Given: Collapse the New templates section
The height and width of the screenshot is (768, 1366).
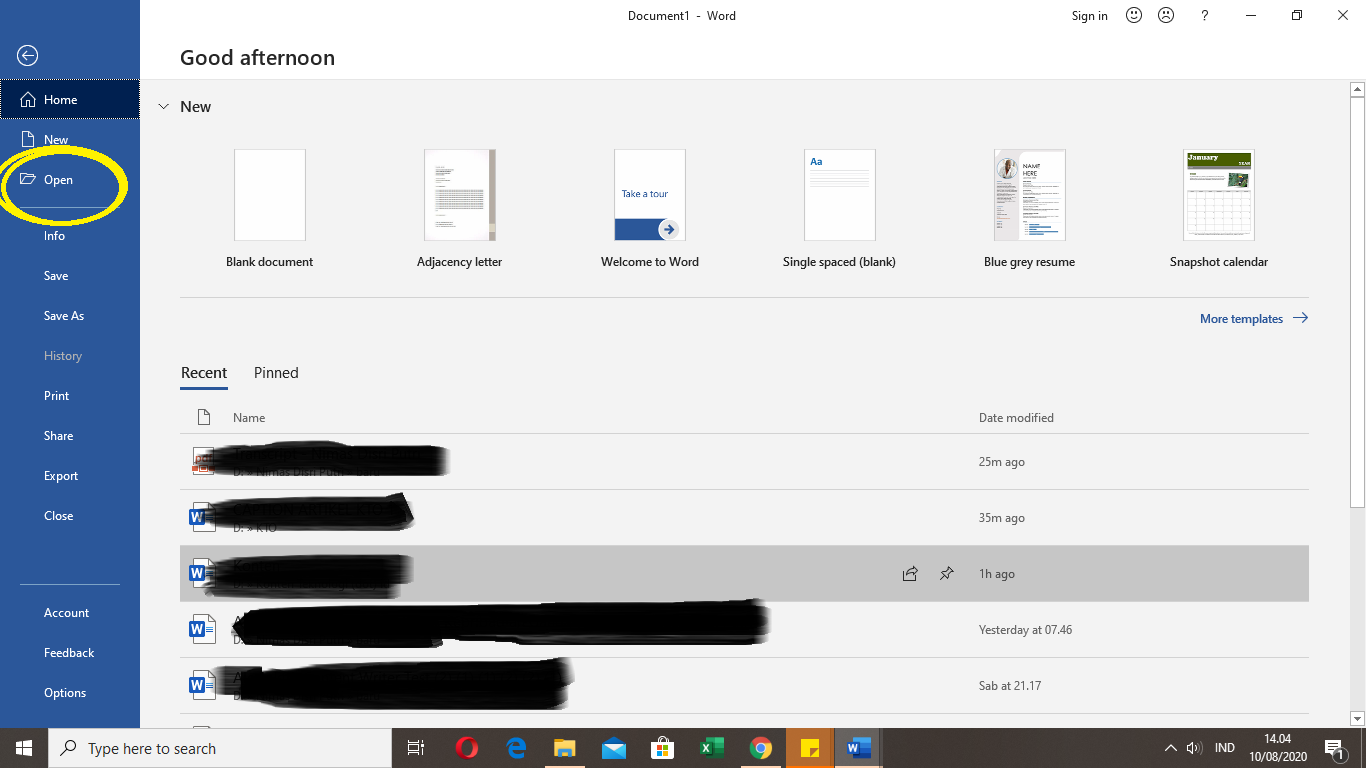Looking at the screenshot, I should point(164,107).
